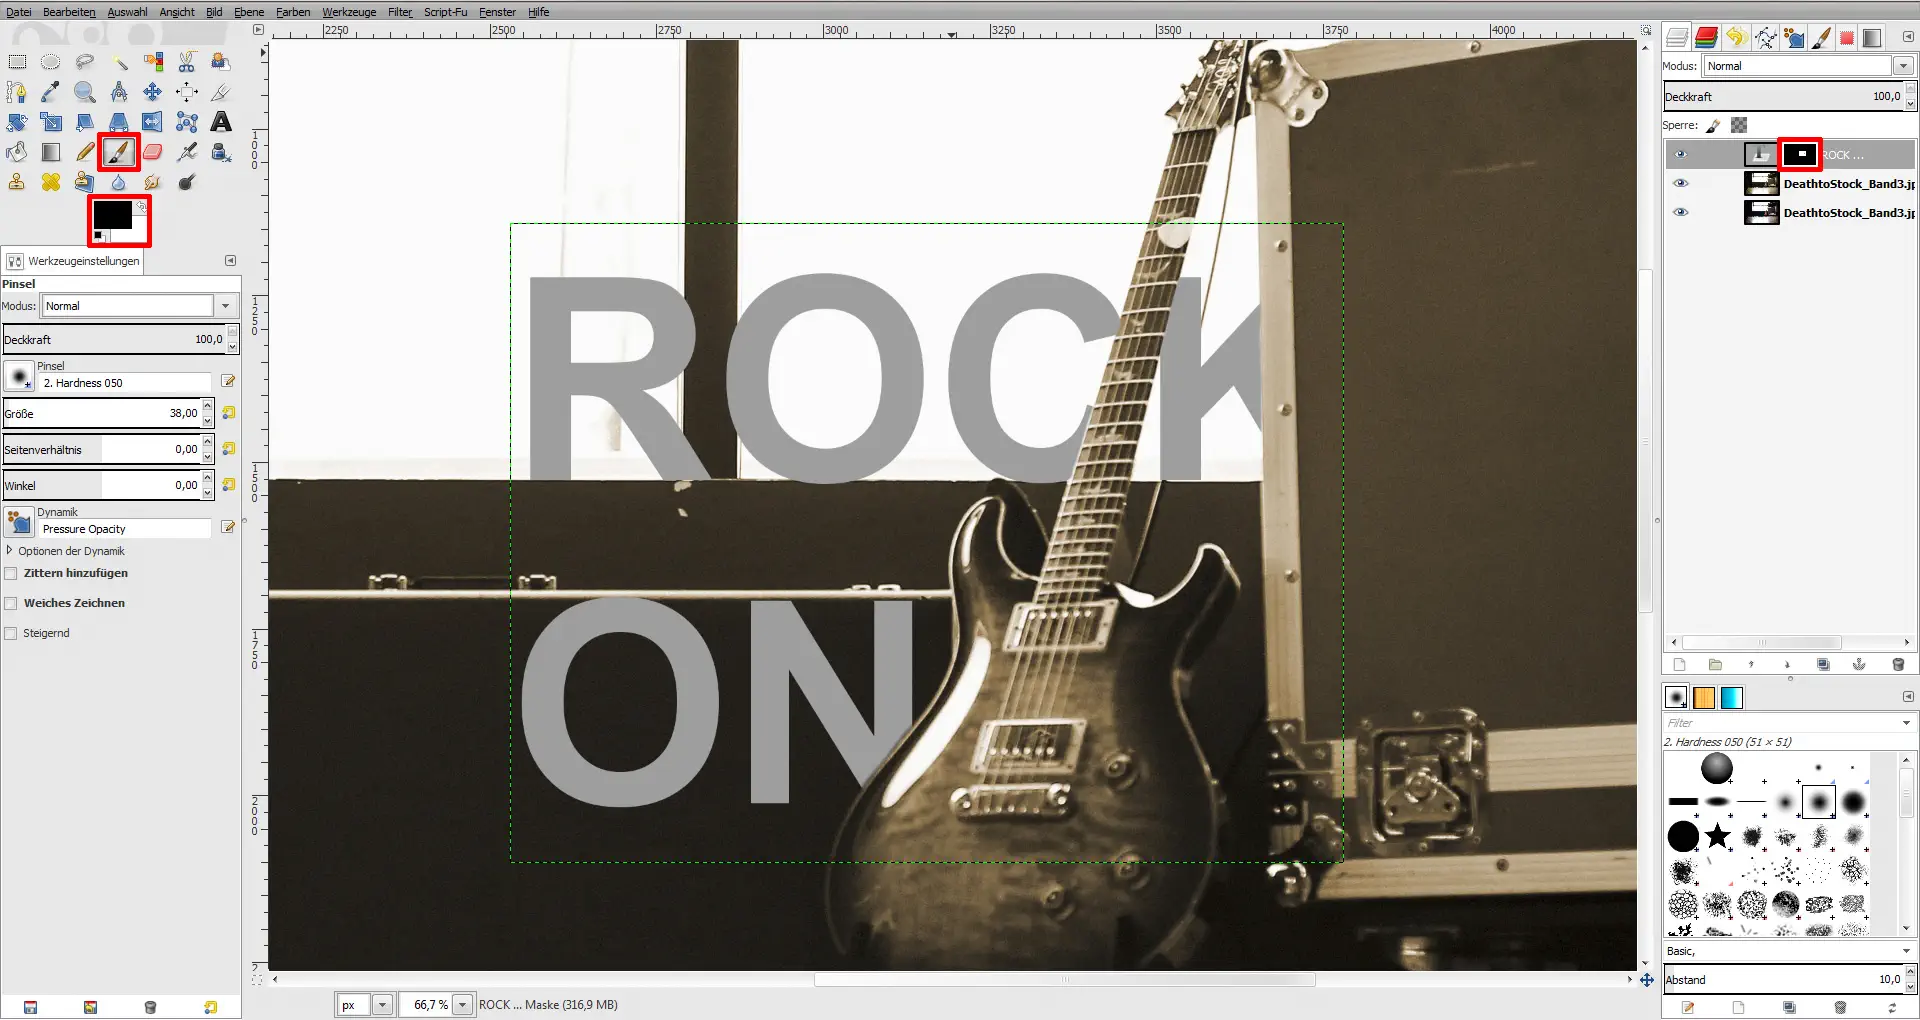
Task: Open the zoom percentage dropdown
Action: tap(462, 1005)
